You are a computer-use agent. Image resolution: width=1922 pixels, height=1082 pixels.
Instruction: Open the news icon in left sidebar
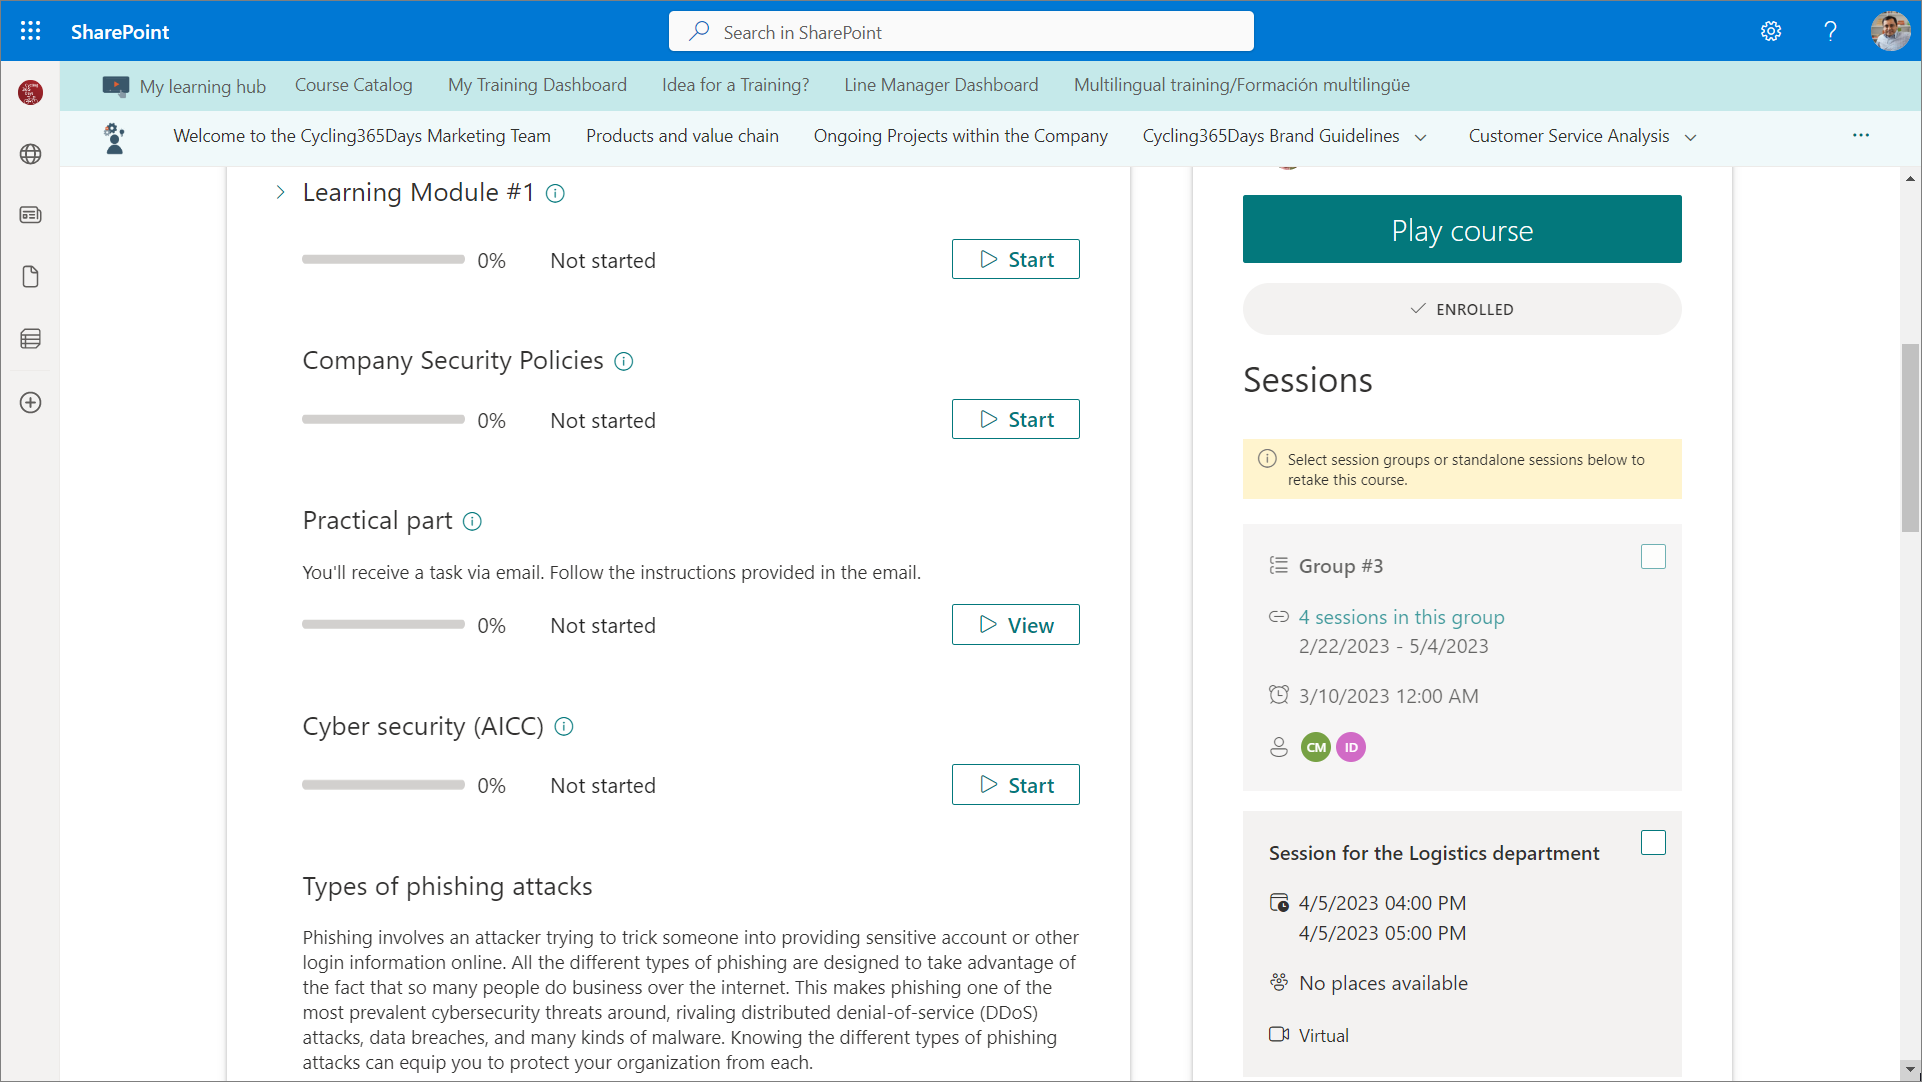click(x=30, y=215)
